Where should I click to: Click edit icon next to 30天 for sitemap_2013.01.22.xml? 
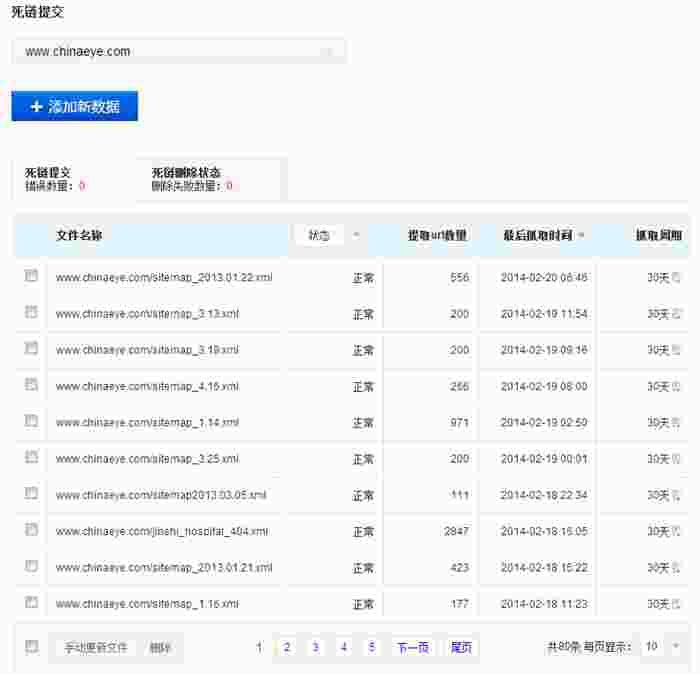pos(676,278)
